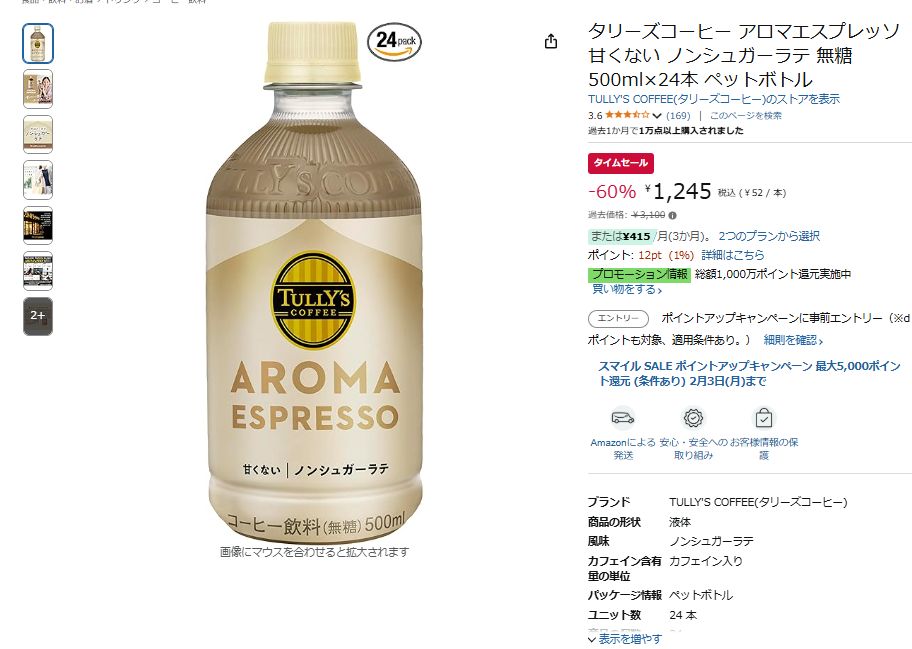Expand product details with 表示を増やす
This screenshot has width=912, height=649.
click(x=625, y=639)
